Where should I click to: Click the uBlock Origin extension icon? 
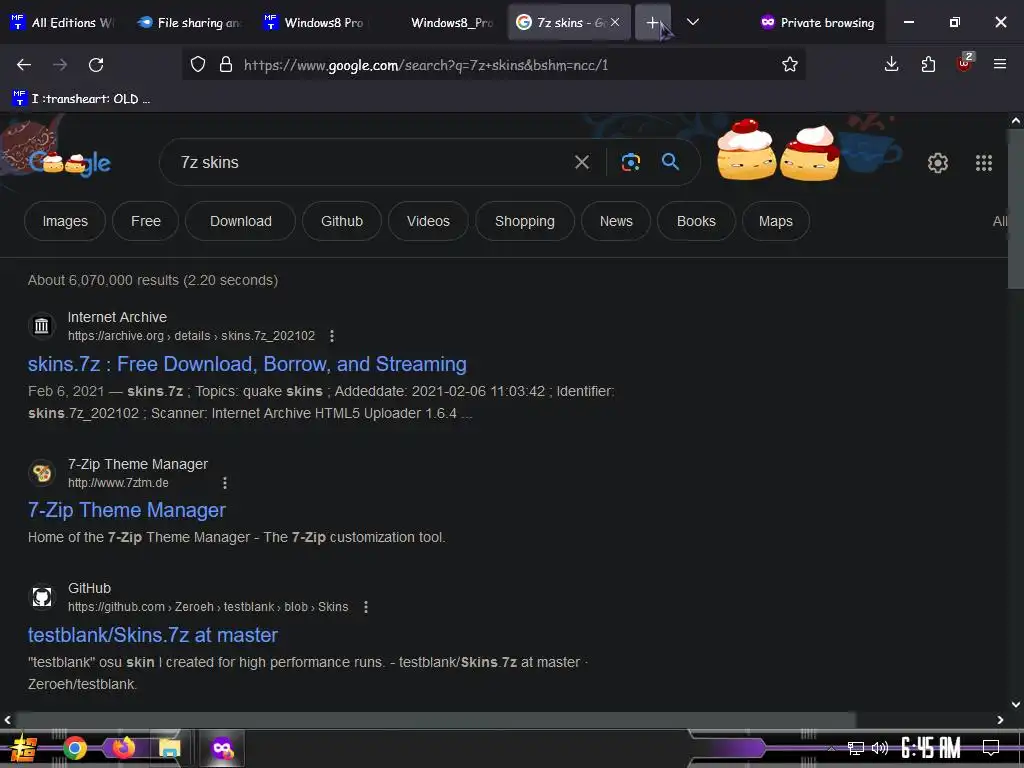coord(965,63)
